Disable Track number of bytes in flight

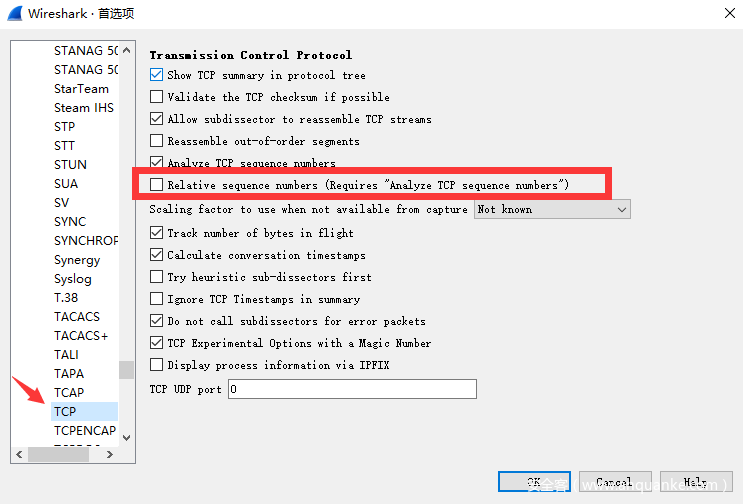click(x=156, y=233)
